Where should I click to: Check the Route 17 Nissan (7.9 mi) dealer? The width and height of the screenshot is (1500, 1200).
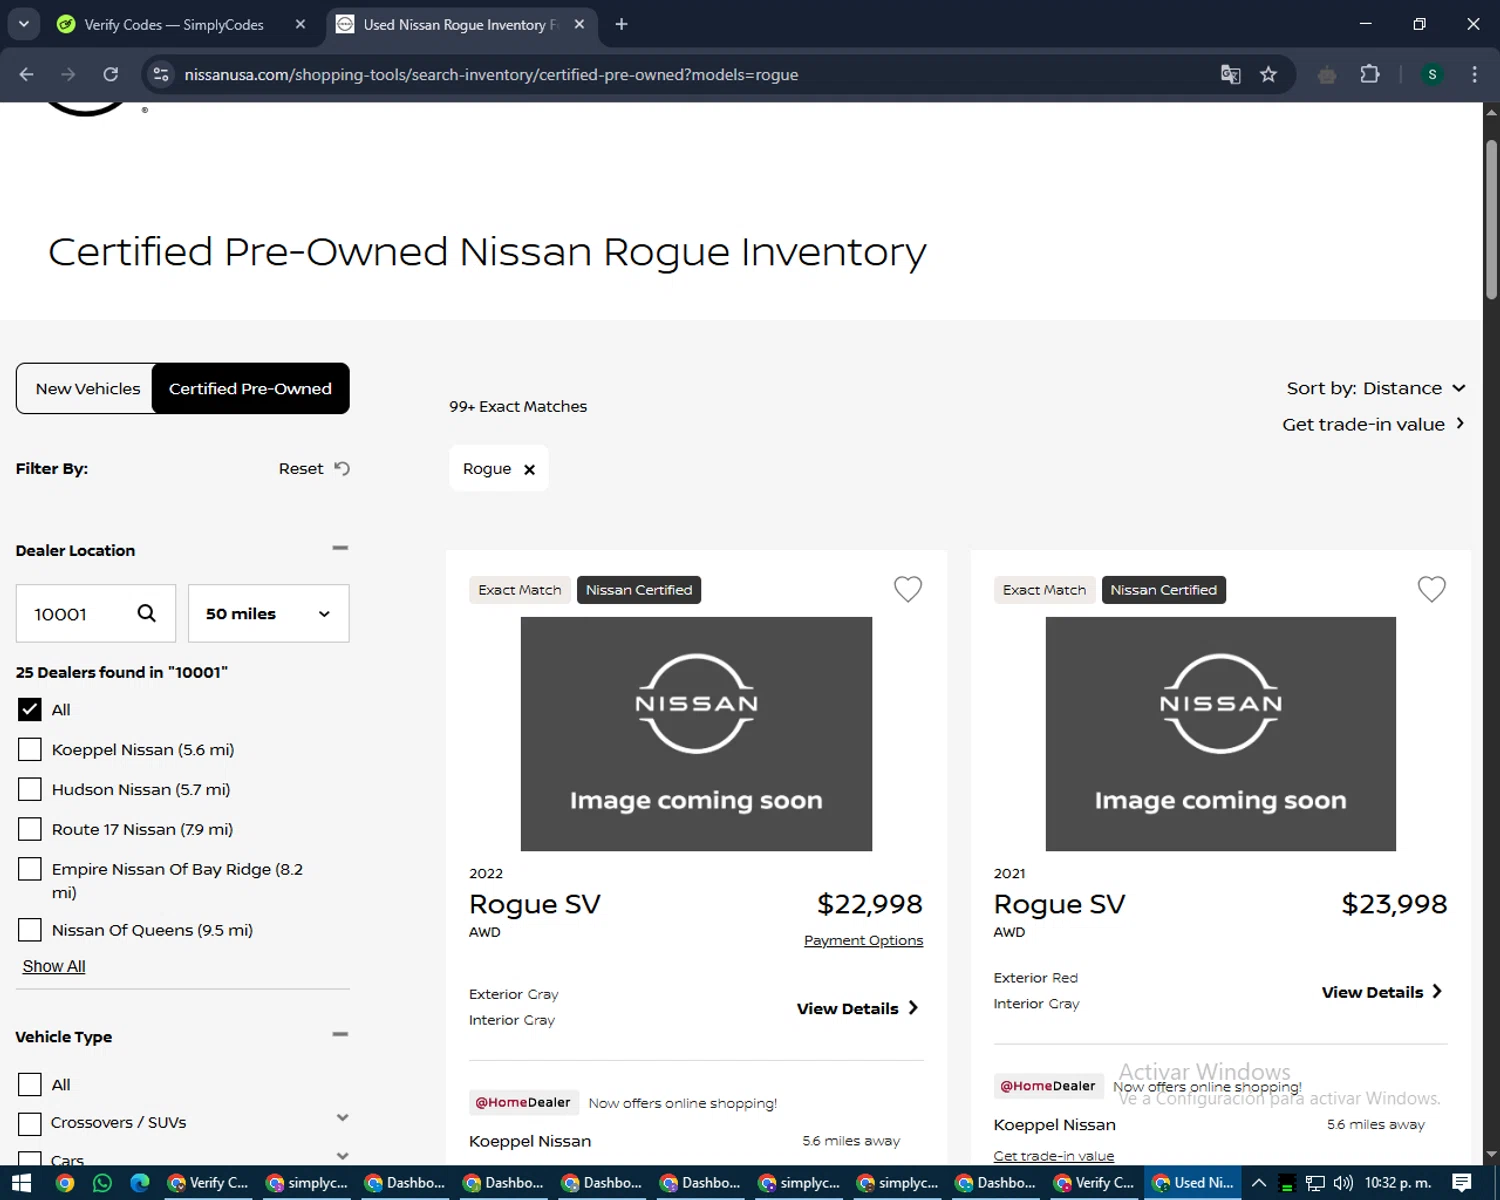[x=30, y=829]
